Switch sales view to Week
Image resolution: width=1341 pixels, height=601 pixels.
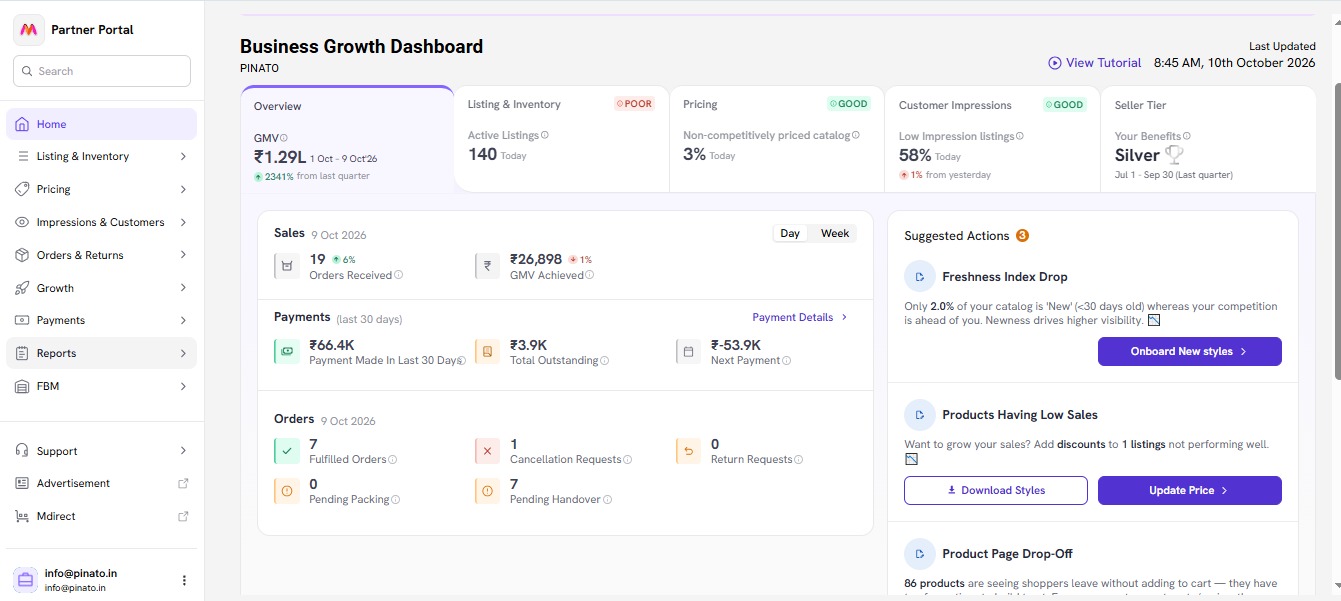coord(835,233)
